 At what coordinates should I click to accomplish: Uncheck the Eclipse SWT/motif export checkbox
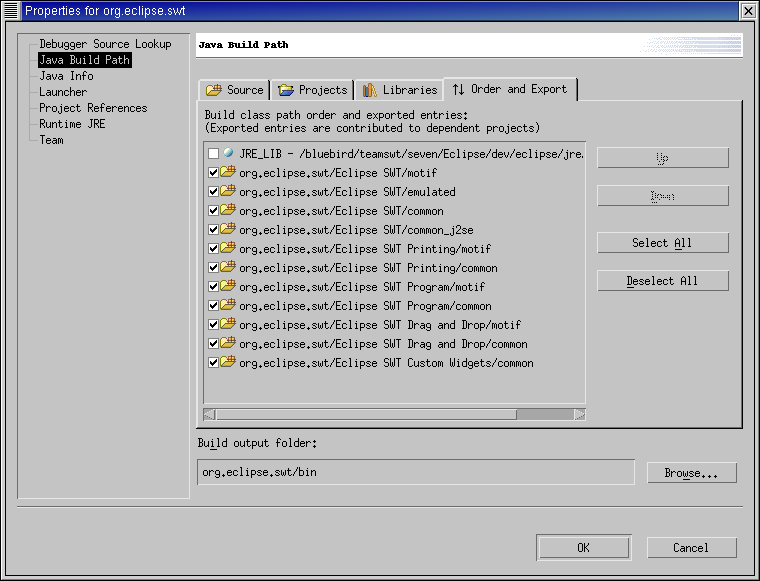[x=213, y=173]
